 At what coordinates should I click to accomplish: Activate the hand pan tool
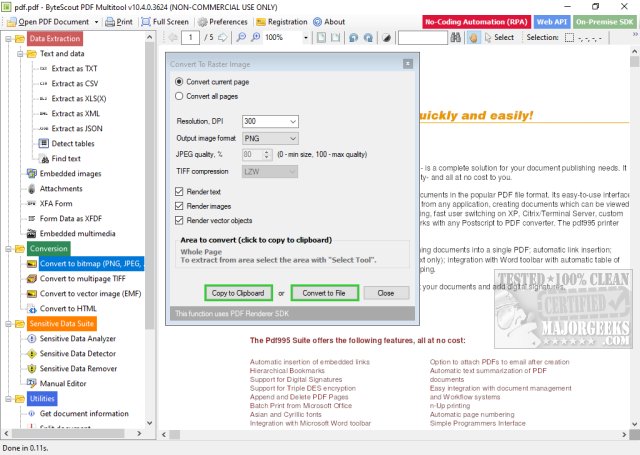[x=473, y=38]
